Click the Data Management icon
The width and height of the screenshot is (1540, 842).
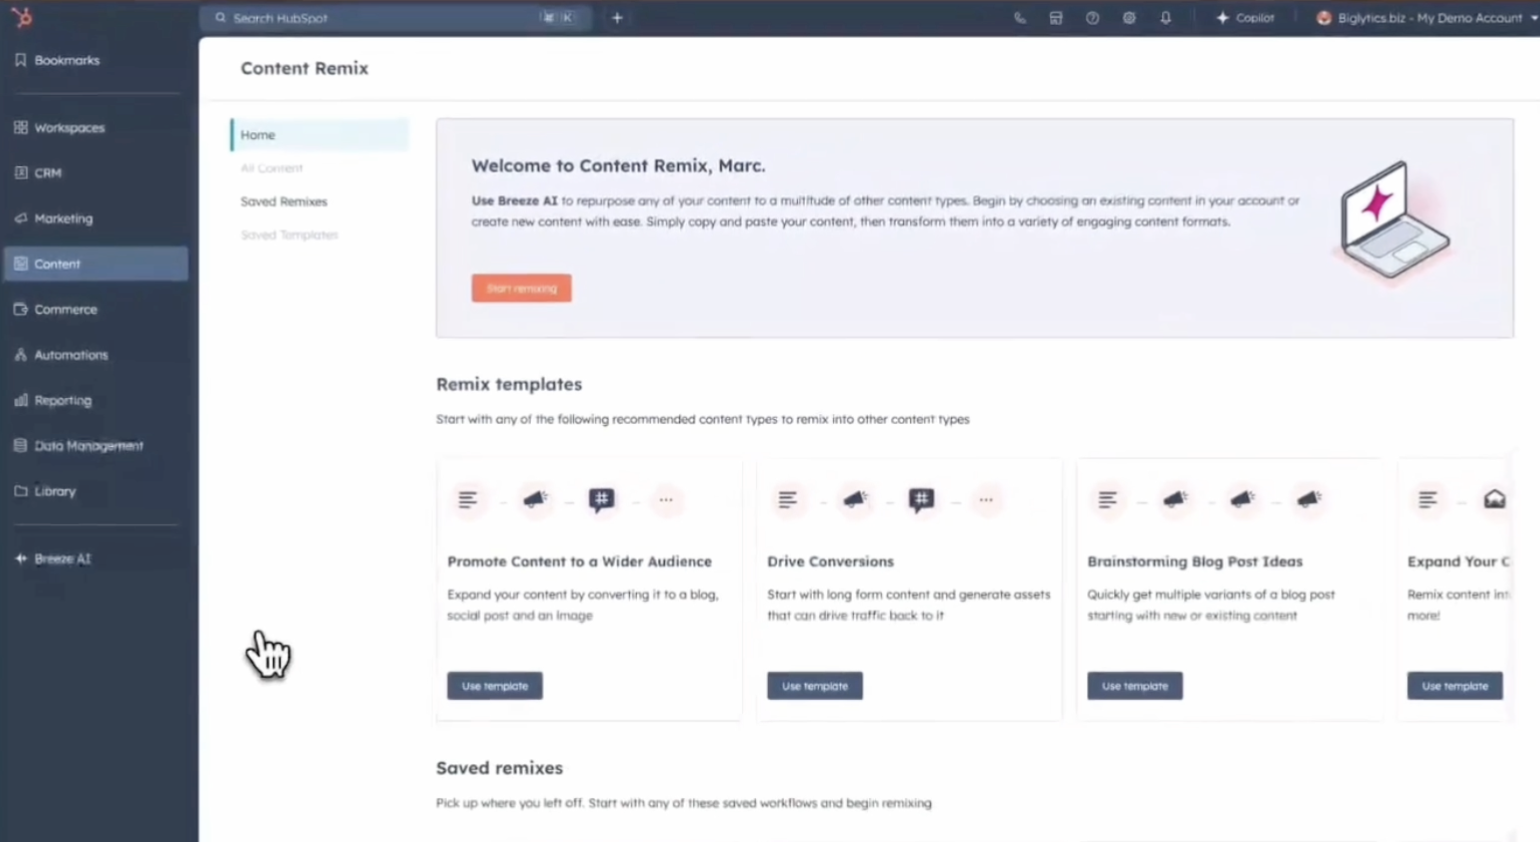(20, 446)
